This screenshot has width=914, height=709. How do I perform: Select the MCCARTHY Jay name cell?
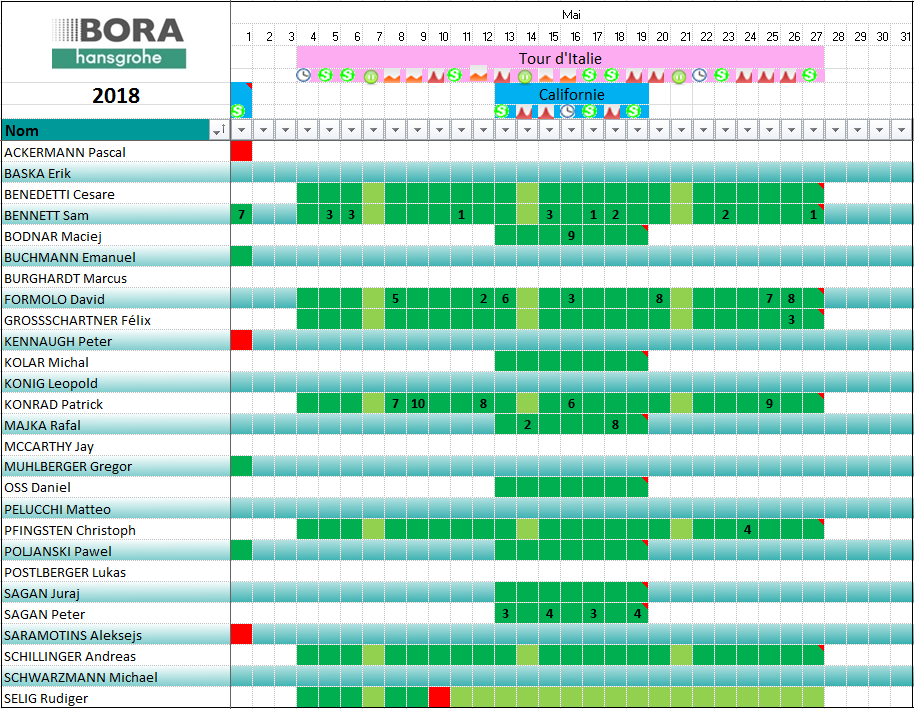point(115,445)
